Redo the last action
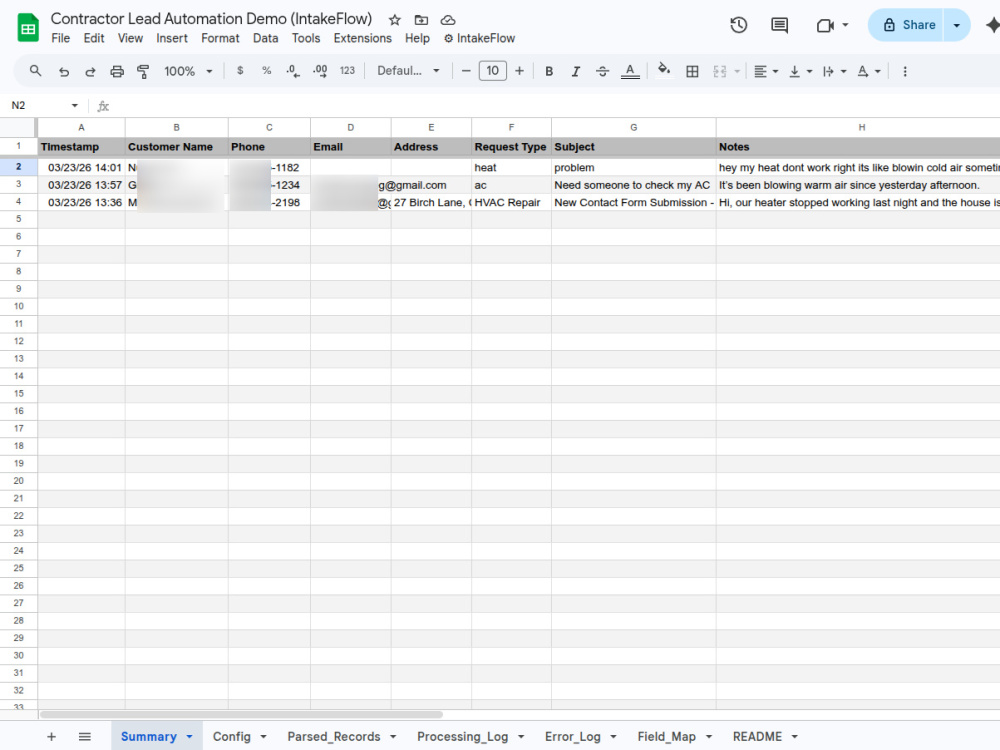The height and width of the screenshot is (750, 1000). pyautogui.click(x=90, y=71)
